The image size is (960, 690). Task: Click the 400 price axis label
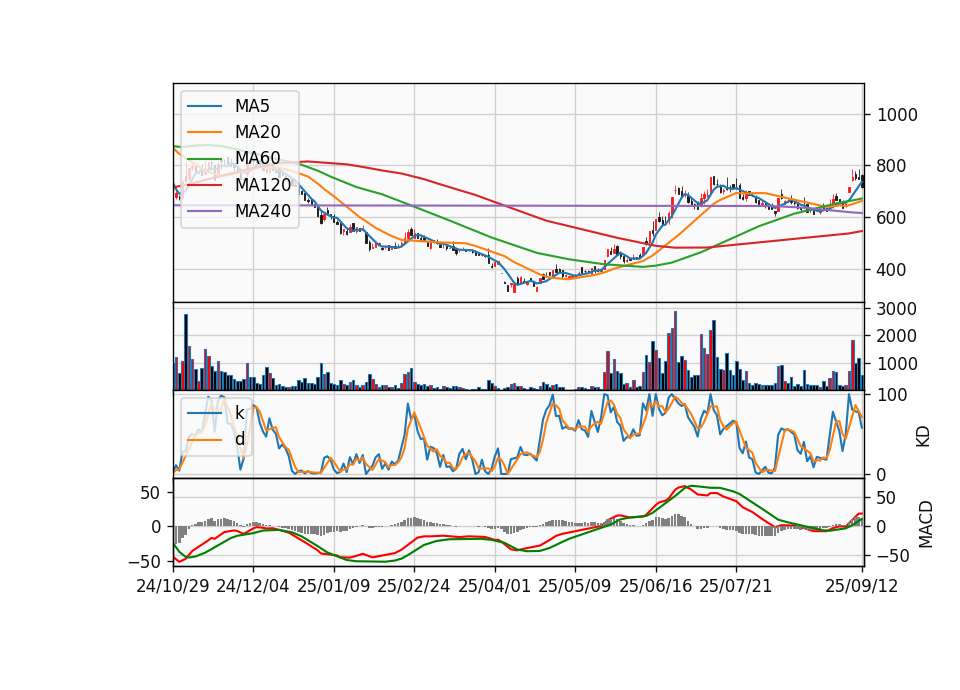pyautogui.click(x=892, y=269)
